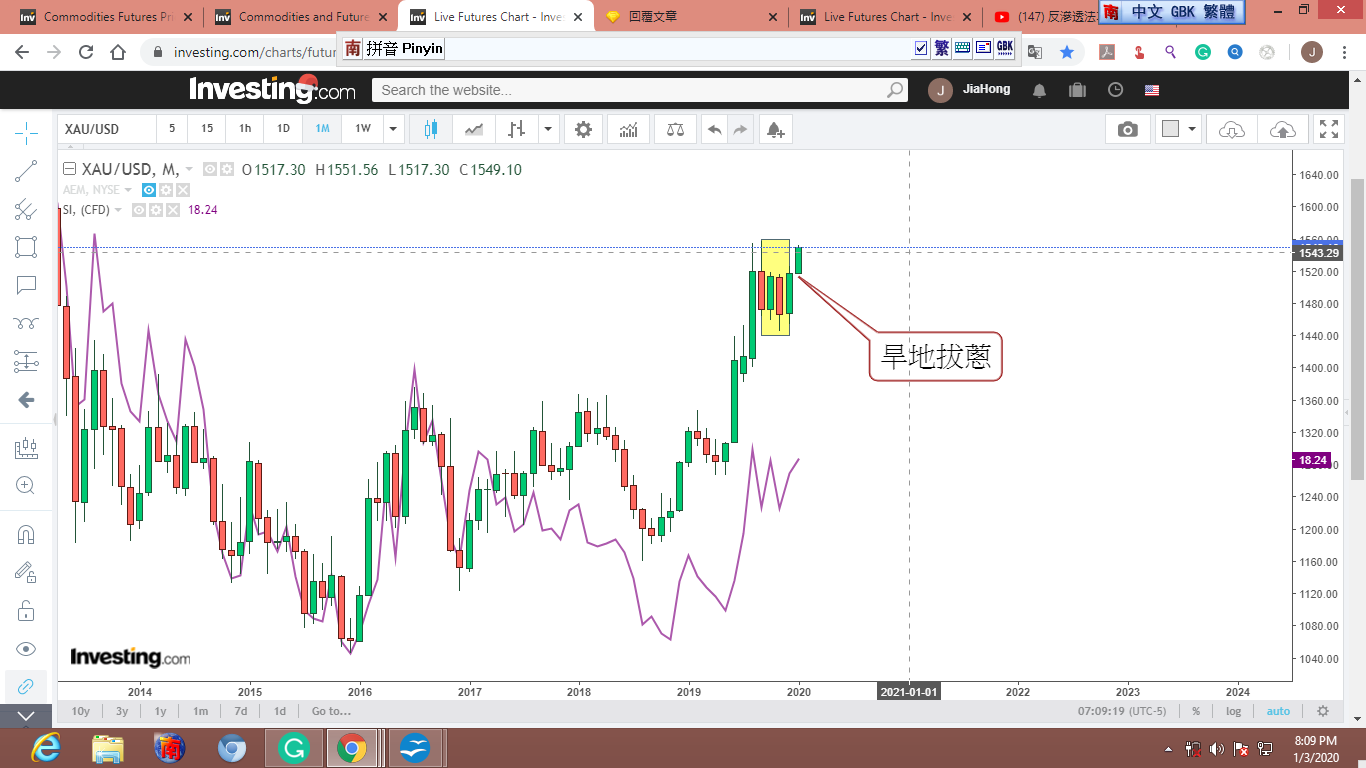The height and width of the screenshot is (768, 1366).
Task: Remove the AEM, NYSE series
Action: (x=183, y=190)
